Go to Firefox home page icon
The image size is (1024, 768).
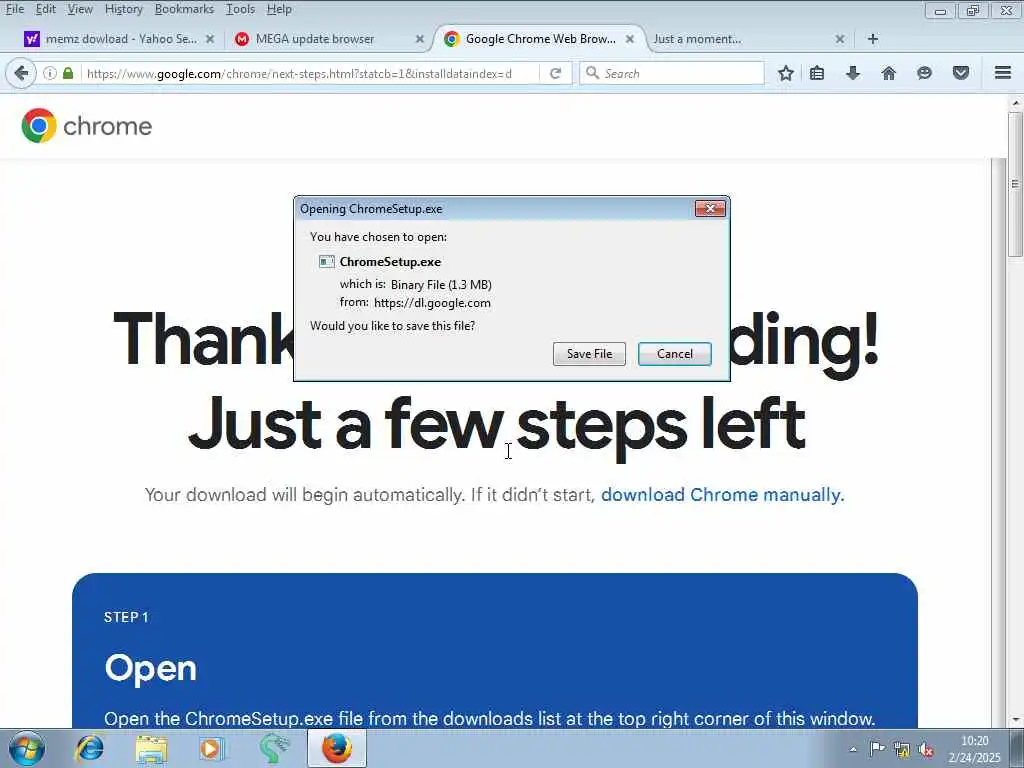click(x=888, y=73)
